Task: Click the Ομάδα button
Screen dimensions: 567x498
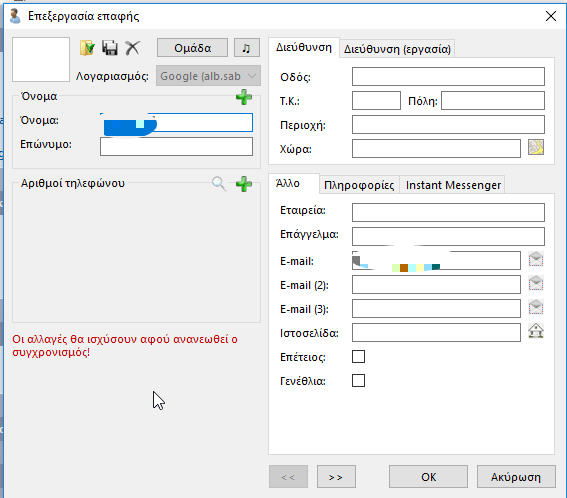Action: point(192,48)
